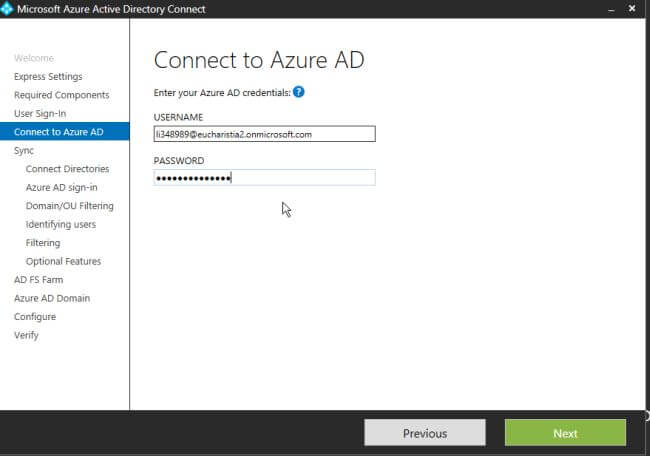The image size is (650, 456).
Task: Minimize the Azure AD Connect window
Action: point(611,9)
